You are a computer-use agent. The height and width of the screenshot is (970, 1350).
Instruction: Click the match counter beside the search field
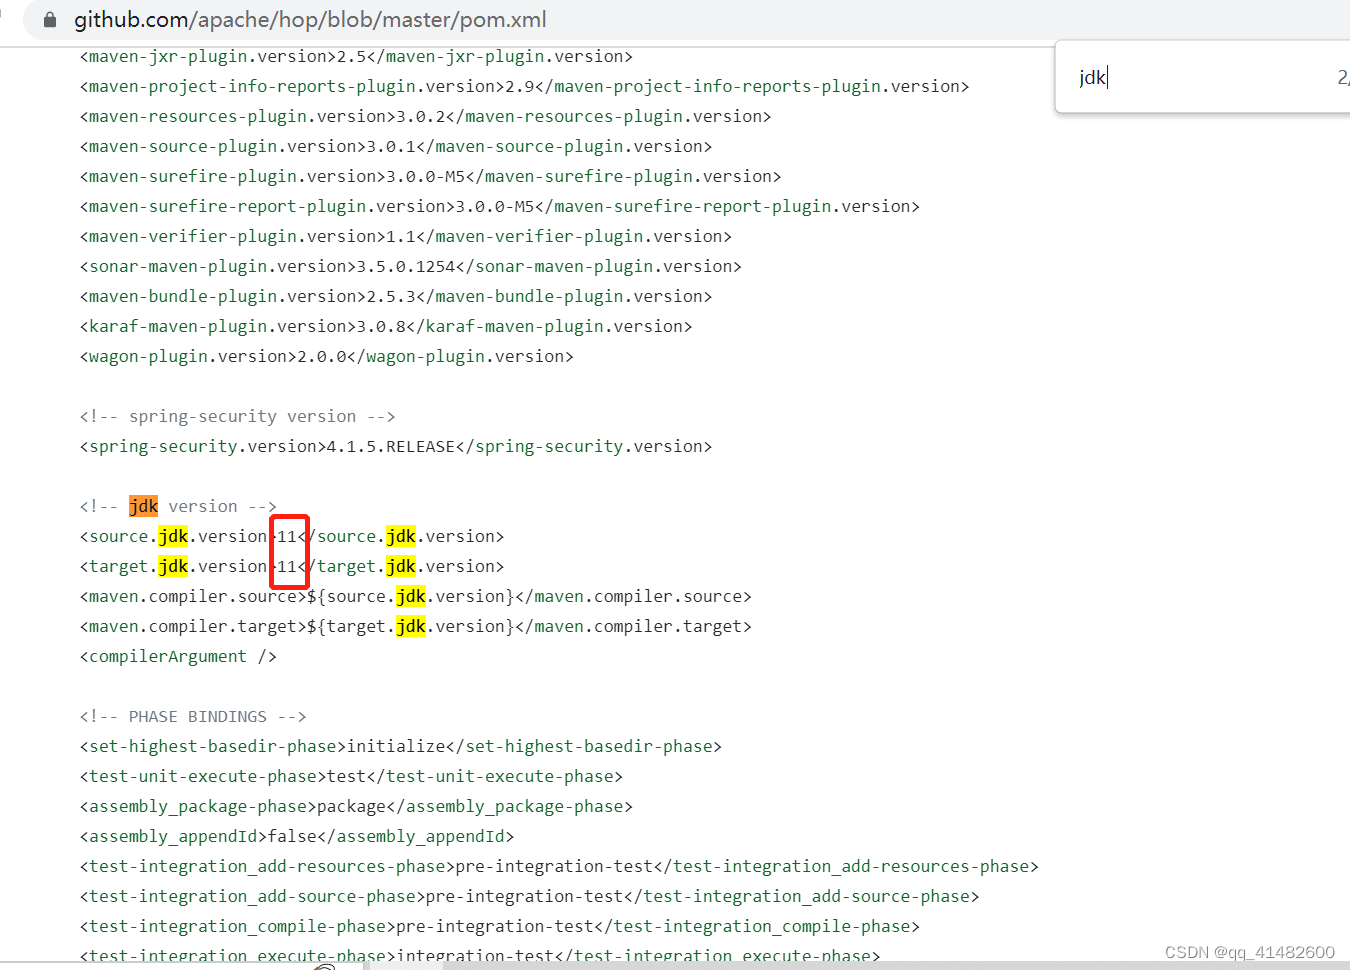[x=1342, y=77]
